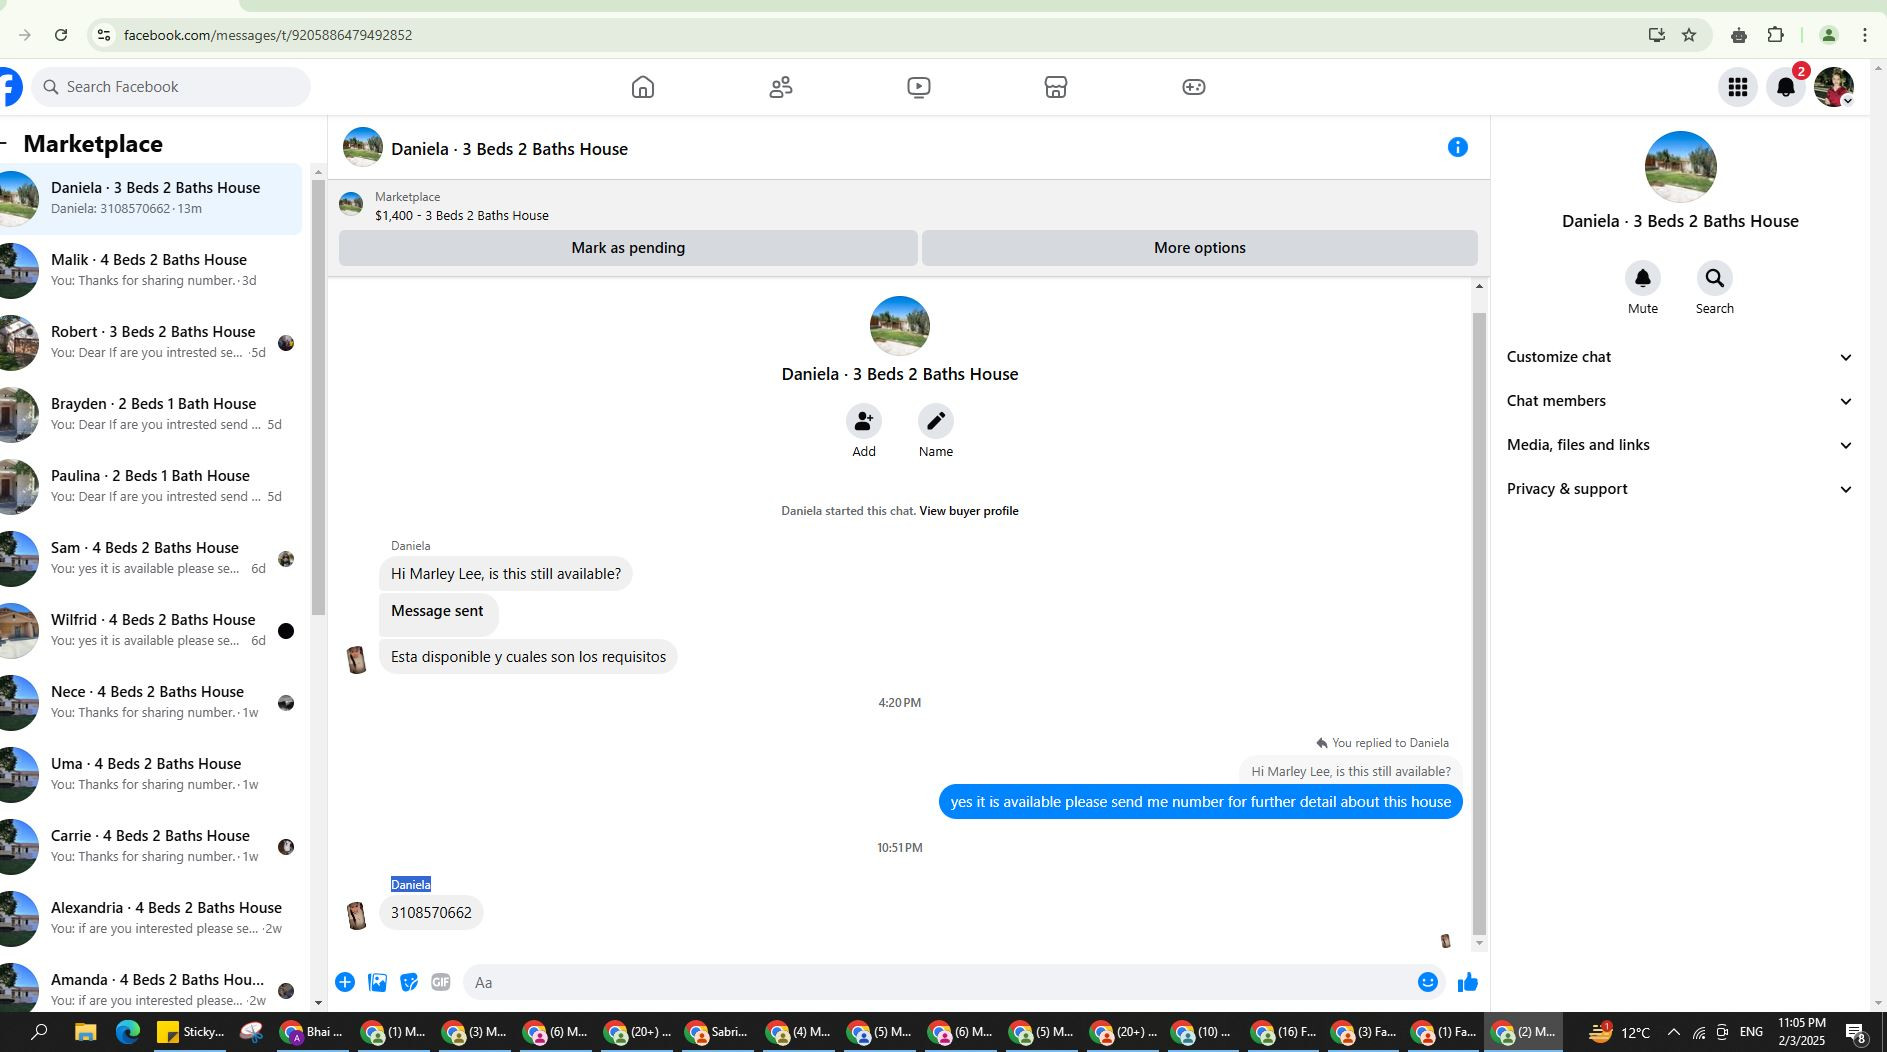Image resolution: width=1887 pixels, height=1052 pixels.
Task: Click the conversation list scrollbar
Action: (x=318, y=397)
